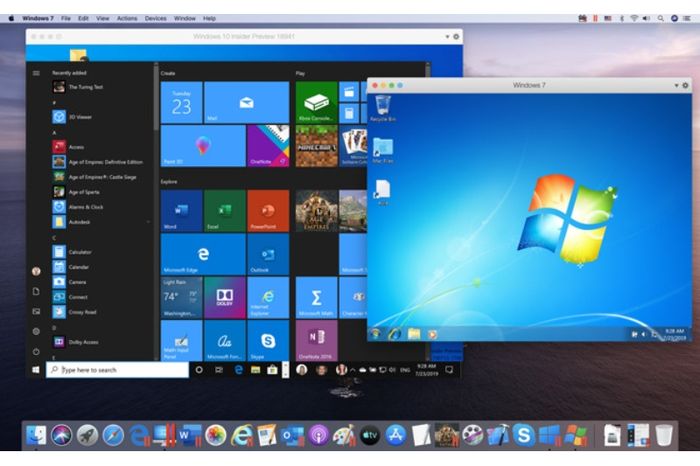Open the Dolby tile
Screen dimensions: 700x466
click(x=225, y=297)
